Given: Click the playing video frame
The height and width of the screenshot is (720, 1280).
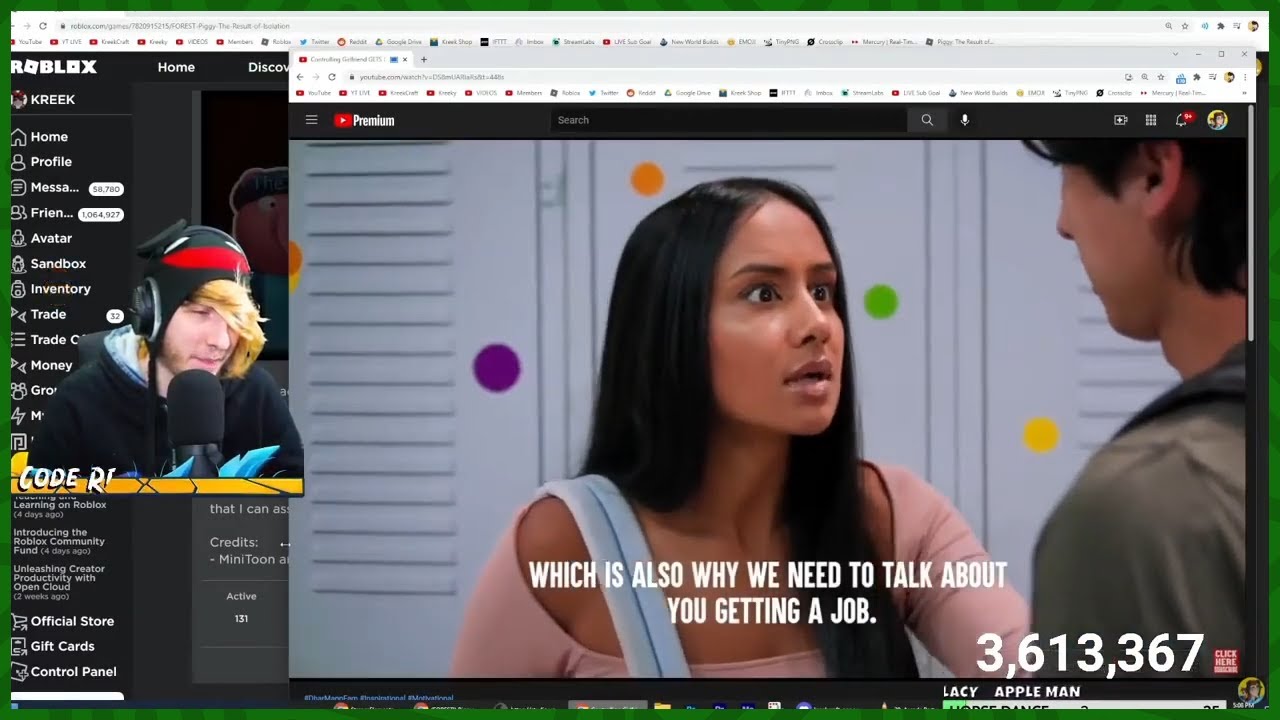Looking at the screenshot, I should (768, 408).
